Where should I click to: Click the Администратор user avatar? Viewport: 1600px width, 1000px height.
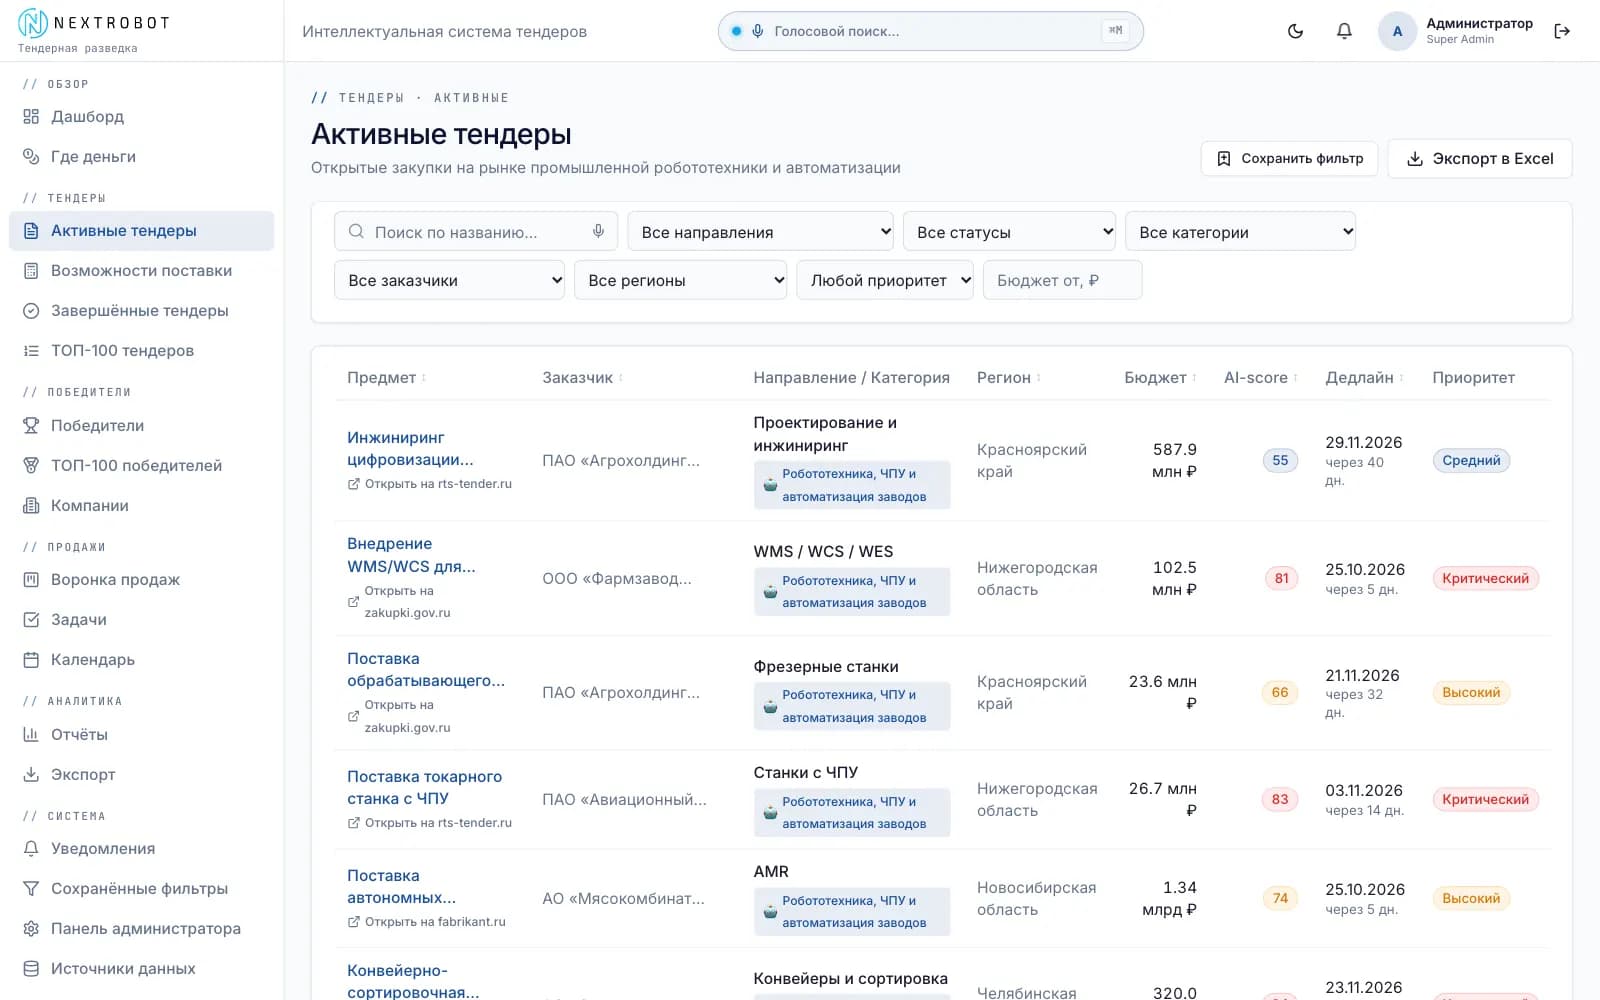pyautogui.click(x=1397, y=31)
